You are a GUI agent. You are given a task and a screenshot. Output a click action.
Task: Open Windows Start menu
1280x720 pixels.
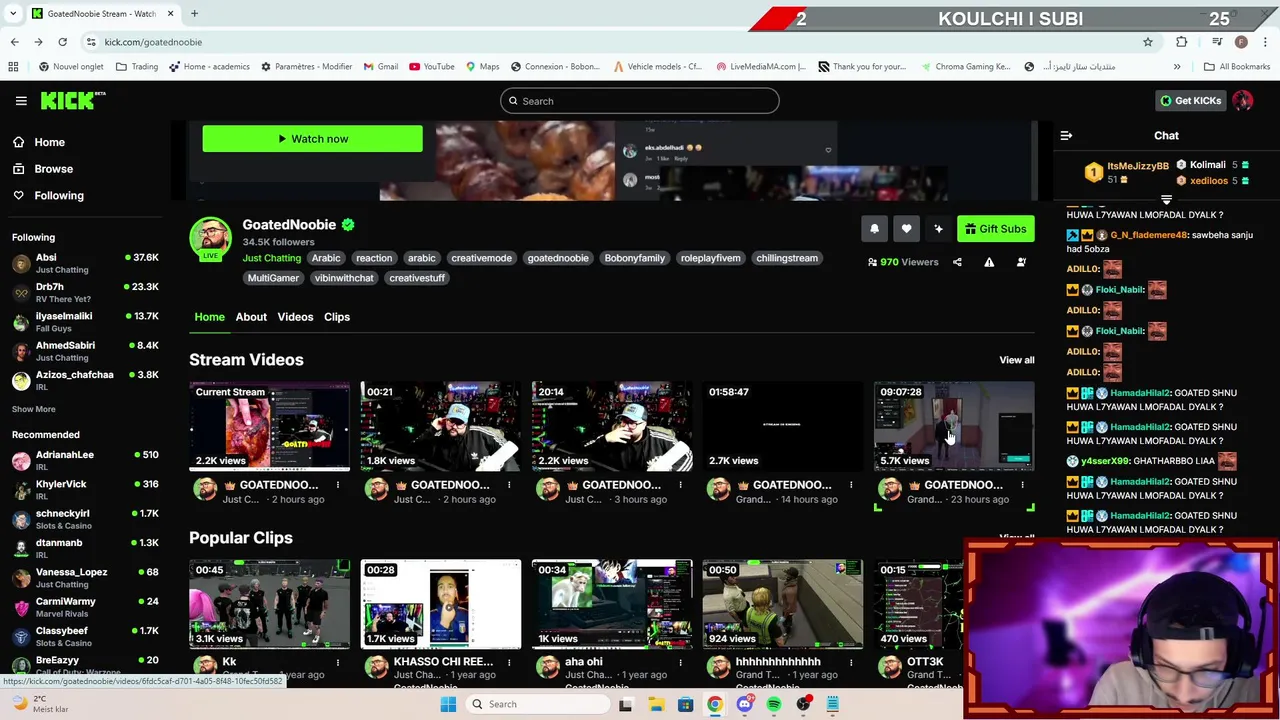click(448, 704)
